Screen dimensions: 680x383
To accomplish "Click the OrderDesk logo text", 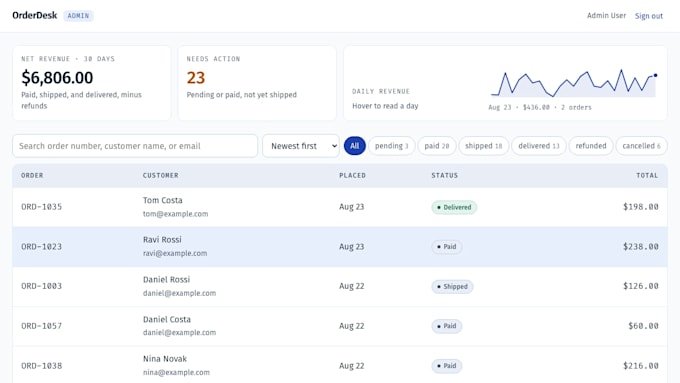I will [35, 16].
